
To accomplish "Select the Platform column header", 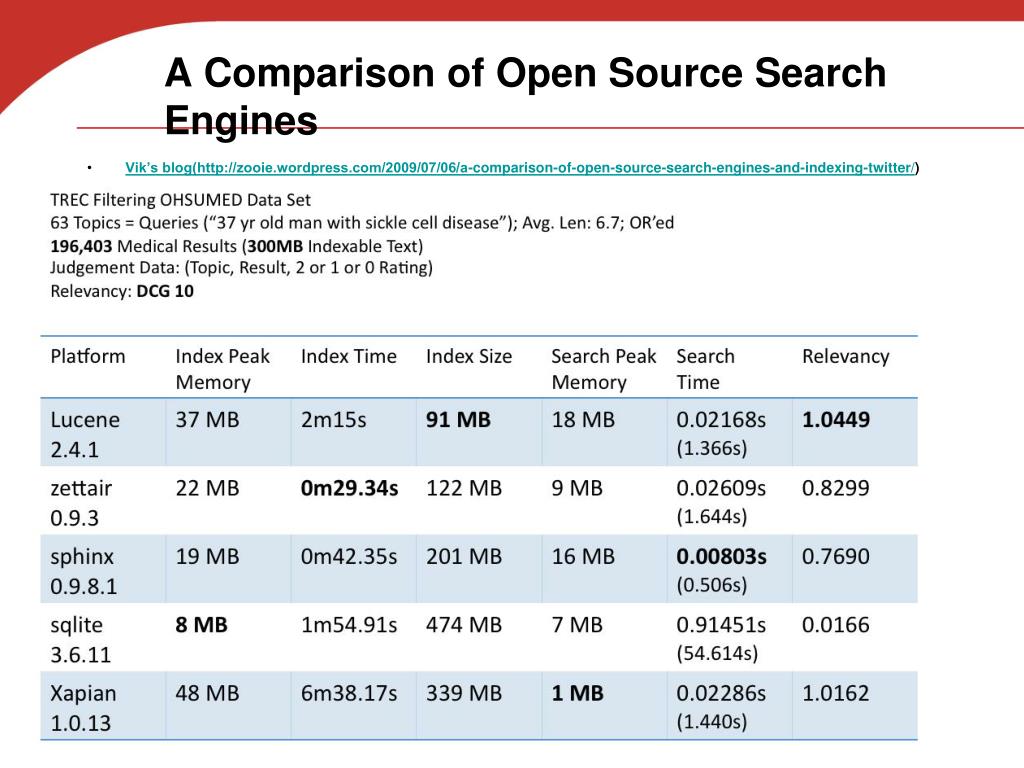I will 88,357.
